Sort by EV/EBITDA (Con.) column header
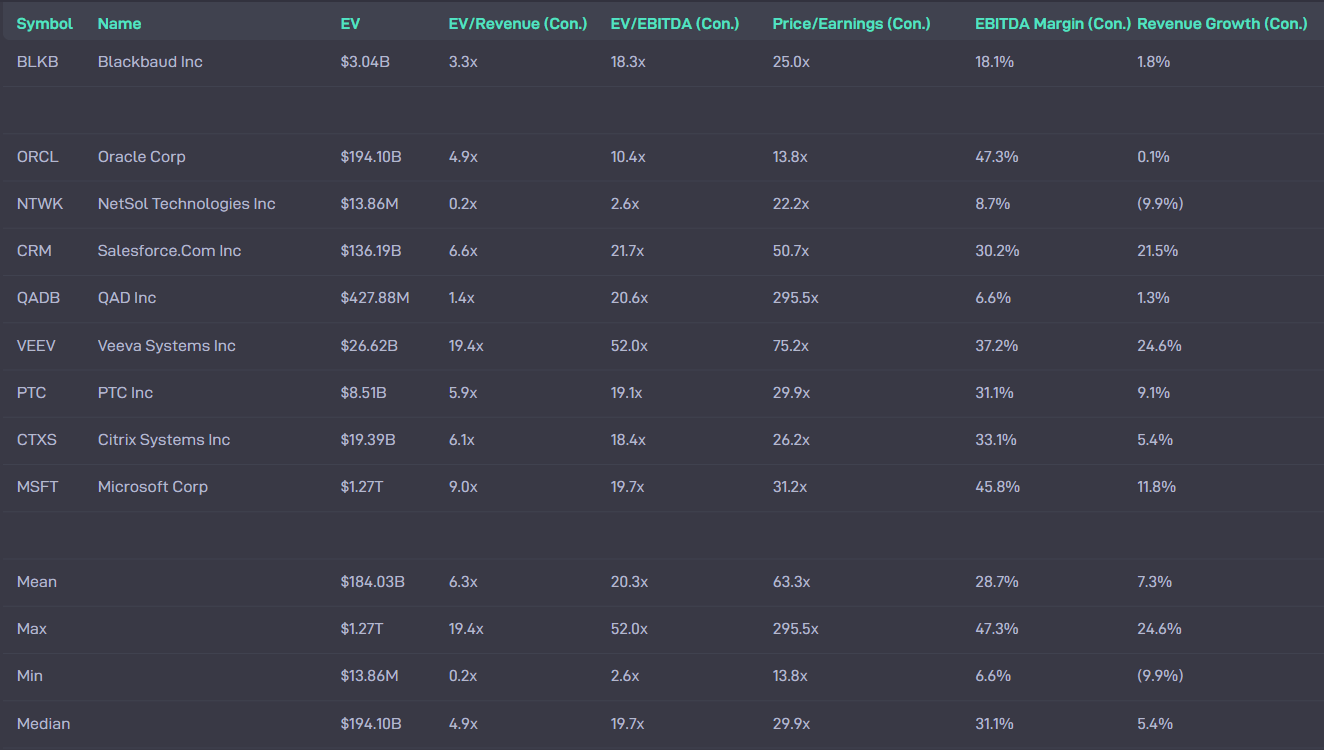This screenshot has width=1324, height=750. [x=675, y=23]
